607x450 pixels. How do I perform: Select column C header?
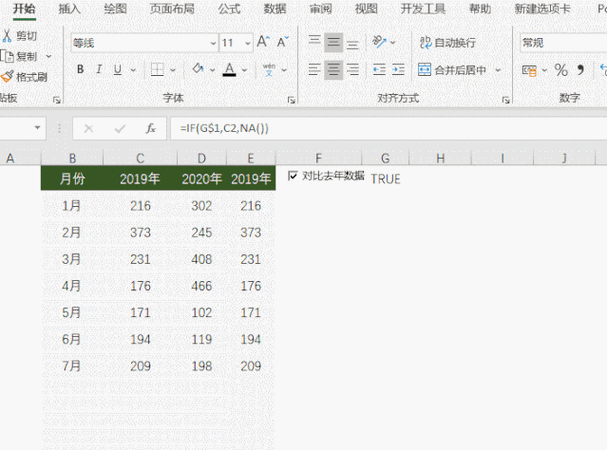click(x=140, y=158)
